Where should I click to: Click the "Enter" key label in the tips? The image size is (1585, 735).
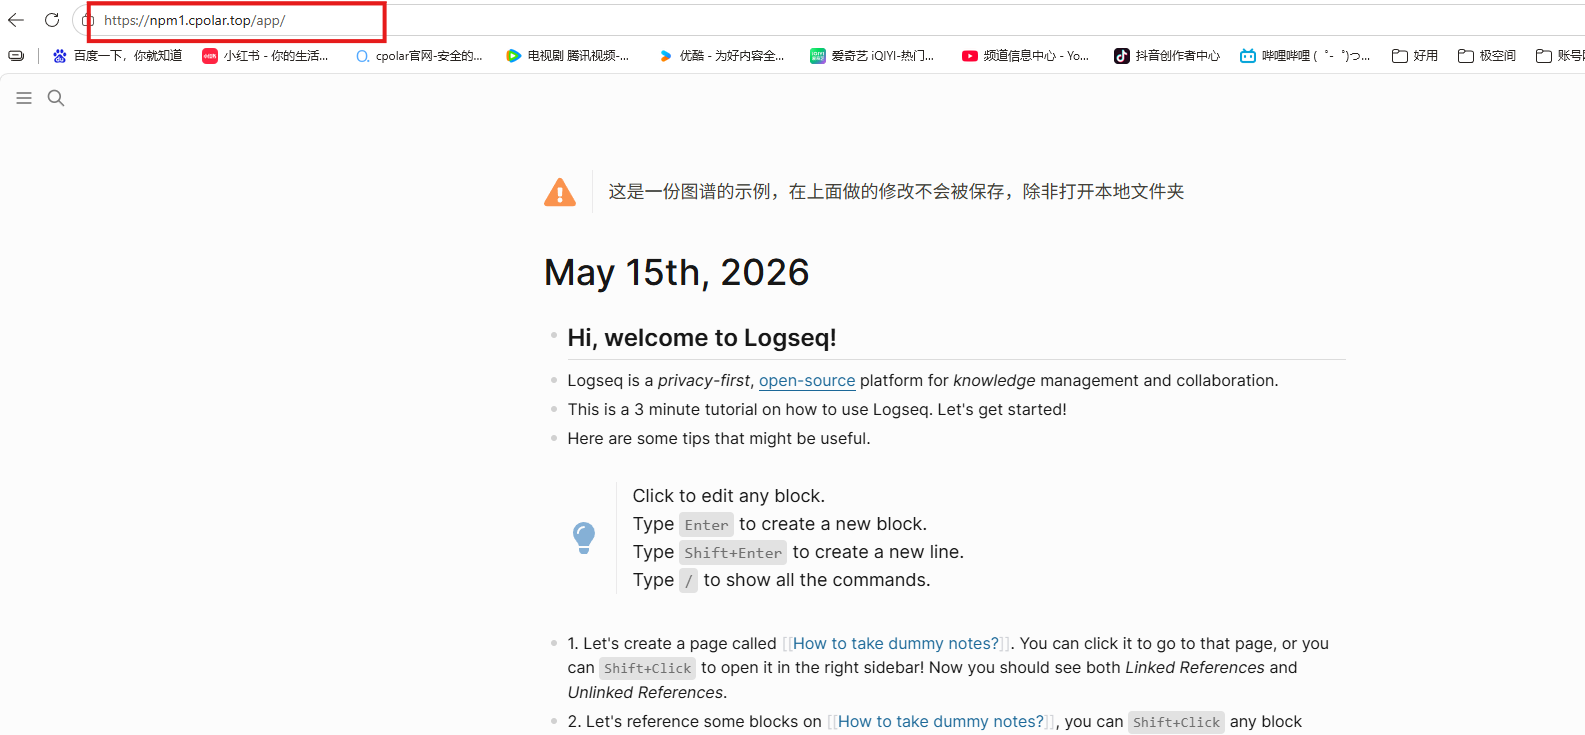[x=707, y=525]
